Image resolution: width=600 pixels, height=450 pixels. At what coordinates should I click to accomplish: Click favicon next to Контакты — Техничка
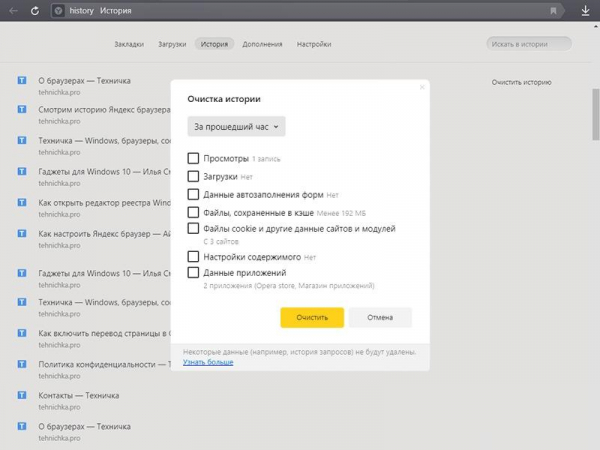(23, 396)
